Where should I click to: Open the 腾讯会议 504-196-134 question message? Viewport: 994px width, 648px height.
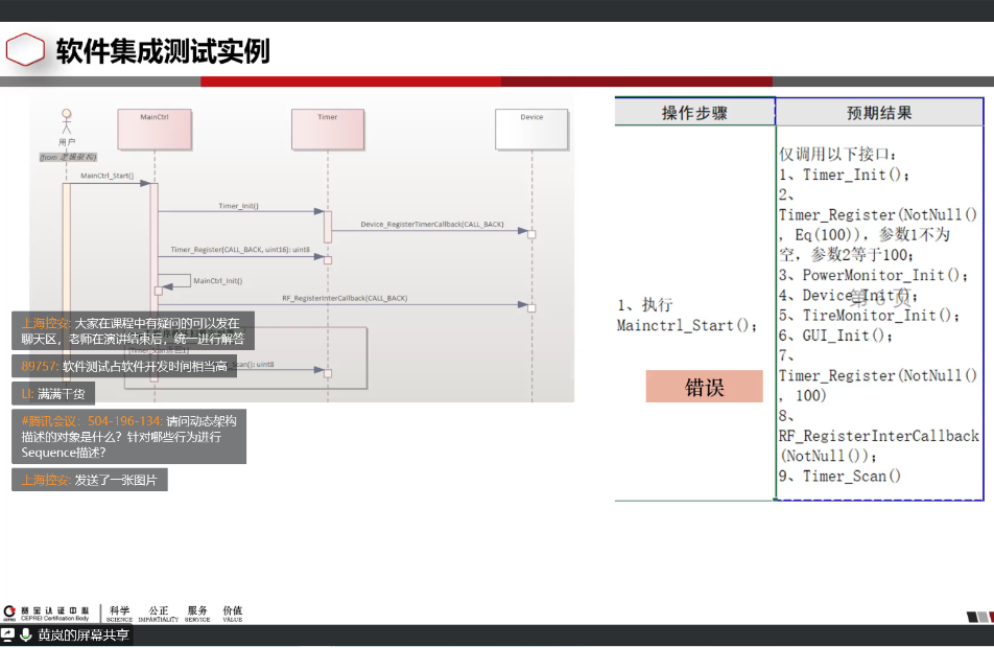[x=129, y=437]
